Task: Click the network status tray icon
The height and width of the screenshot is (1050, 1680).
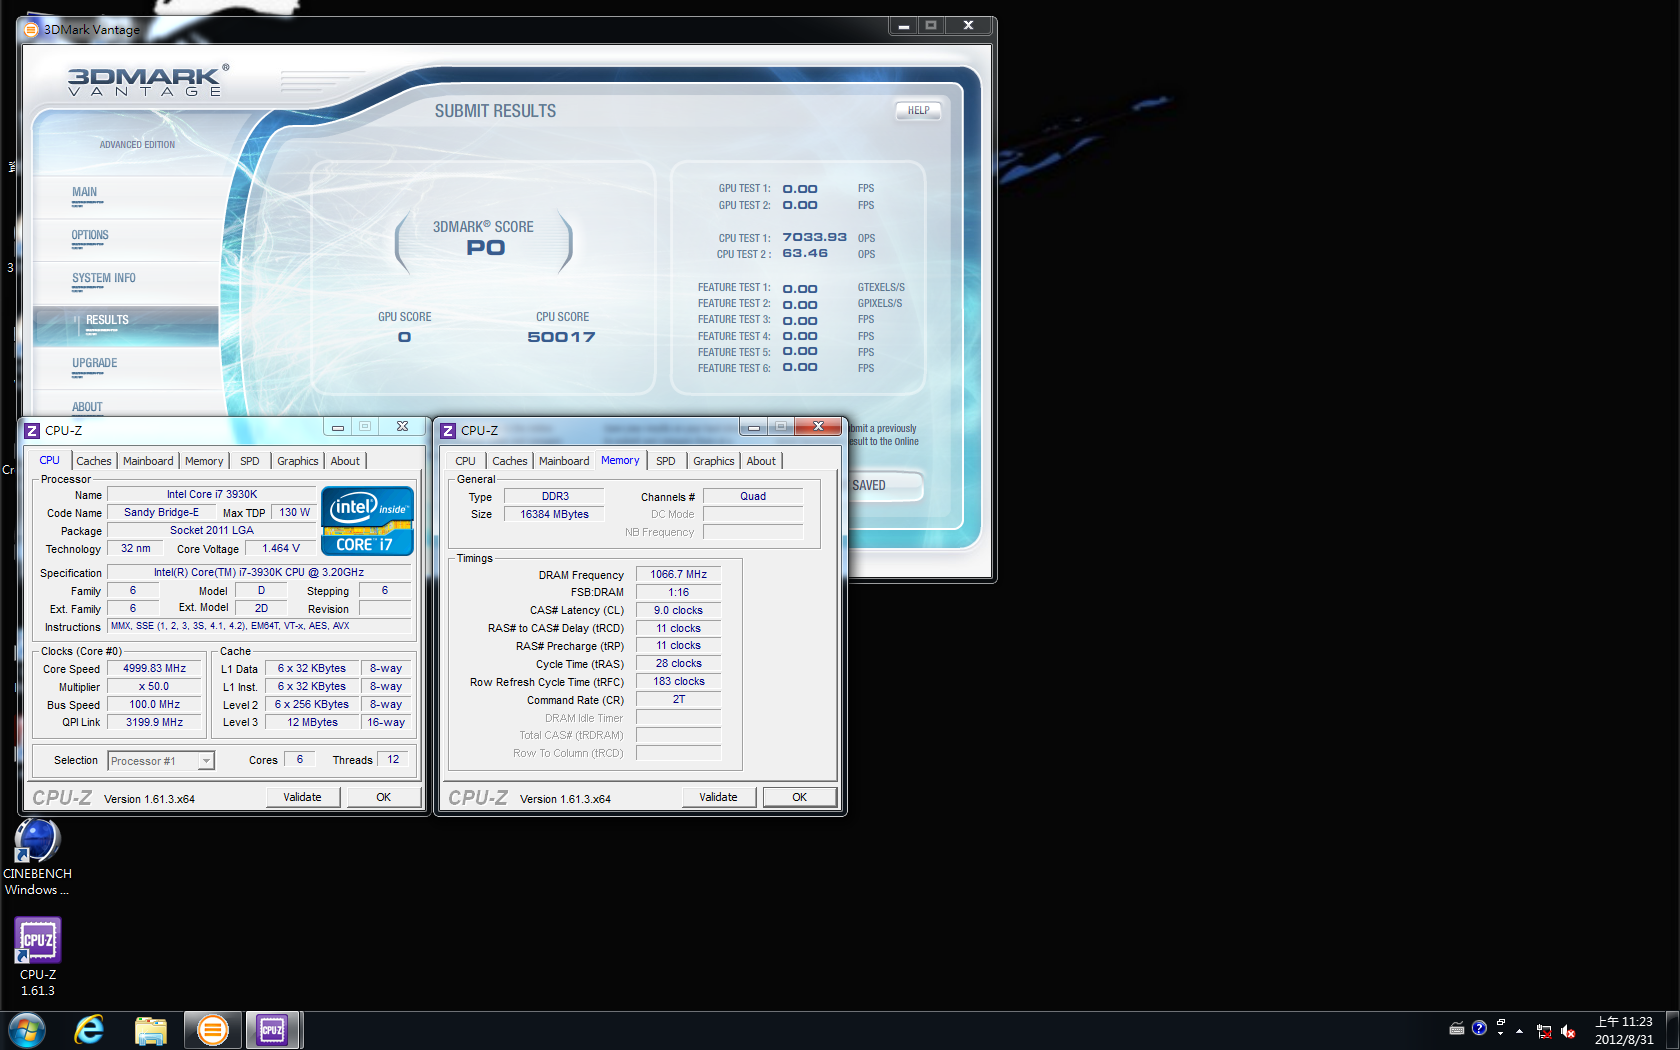Action: pyautogui.click(x=1544, y=1031)
